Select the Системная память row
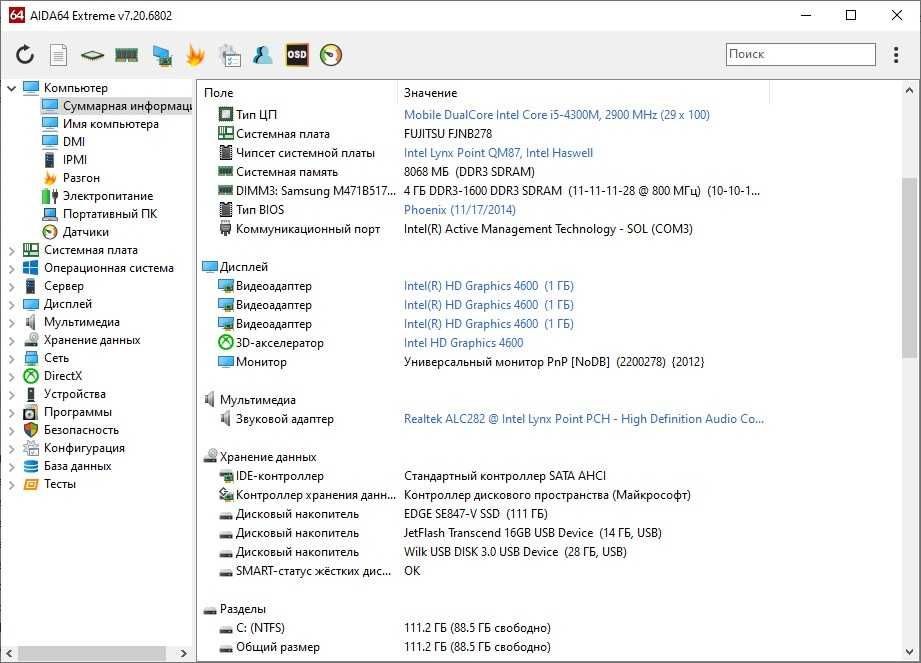The width and height of the screenshot is (921, 663). pyautogui.click(x=483, y=172)
